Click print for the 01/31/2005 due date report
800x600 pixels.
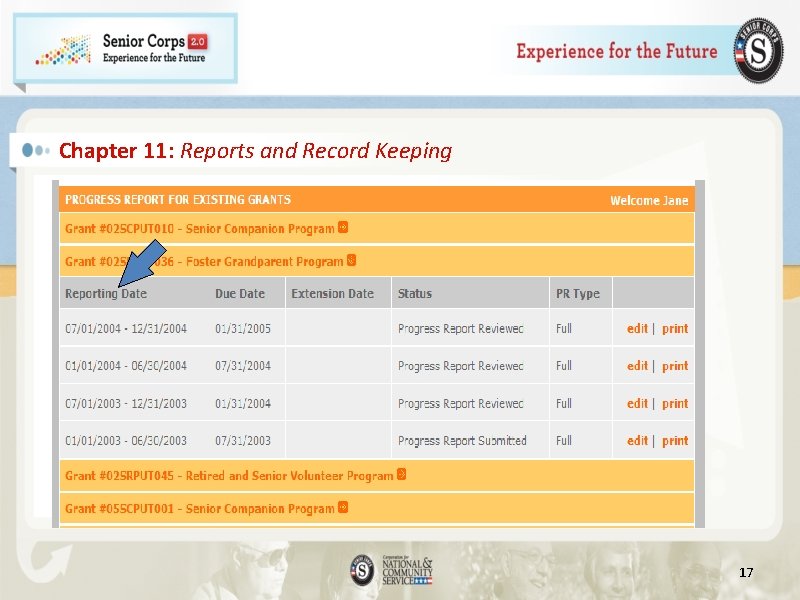[x=675, y=328]
